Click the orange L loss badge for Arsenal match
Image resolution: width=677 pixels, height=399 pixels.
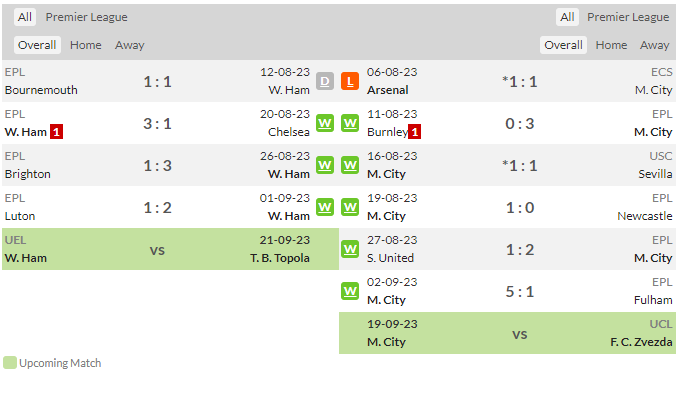tap(350, 81)
